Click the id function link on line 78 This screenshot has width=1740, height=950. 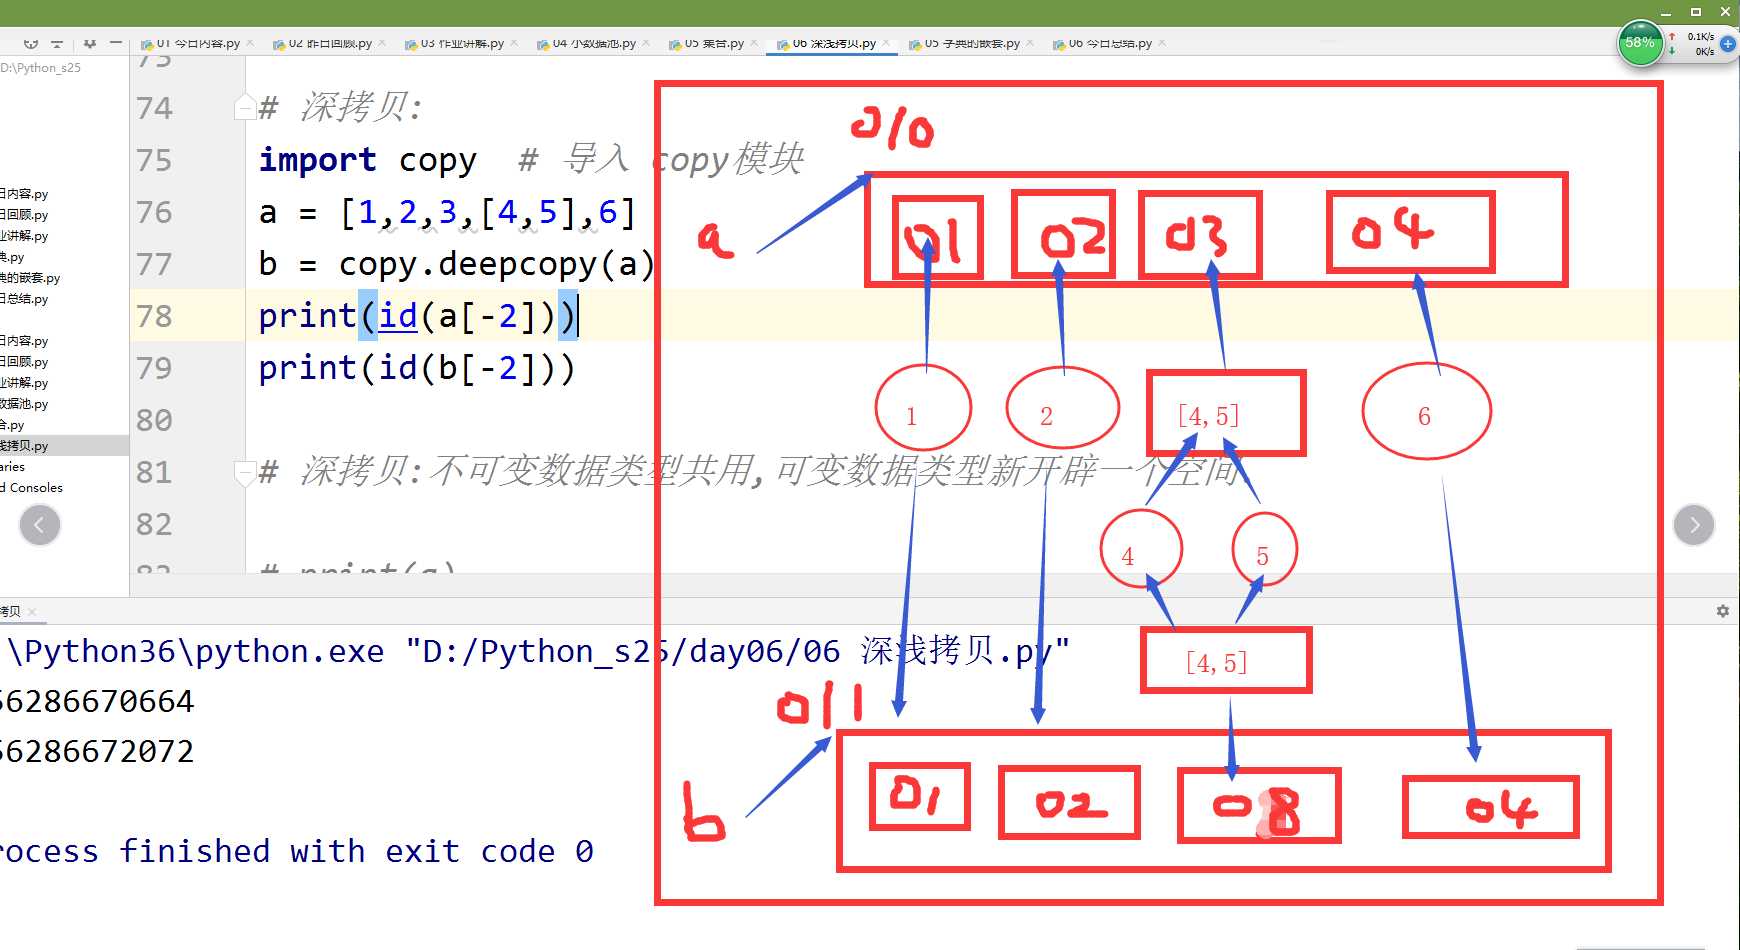click(397, 316)
